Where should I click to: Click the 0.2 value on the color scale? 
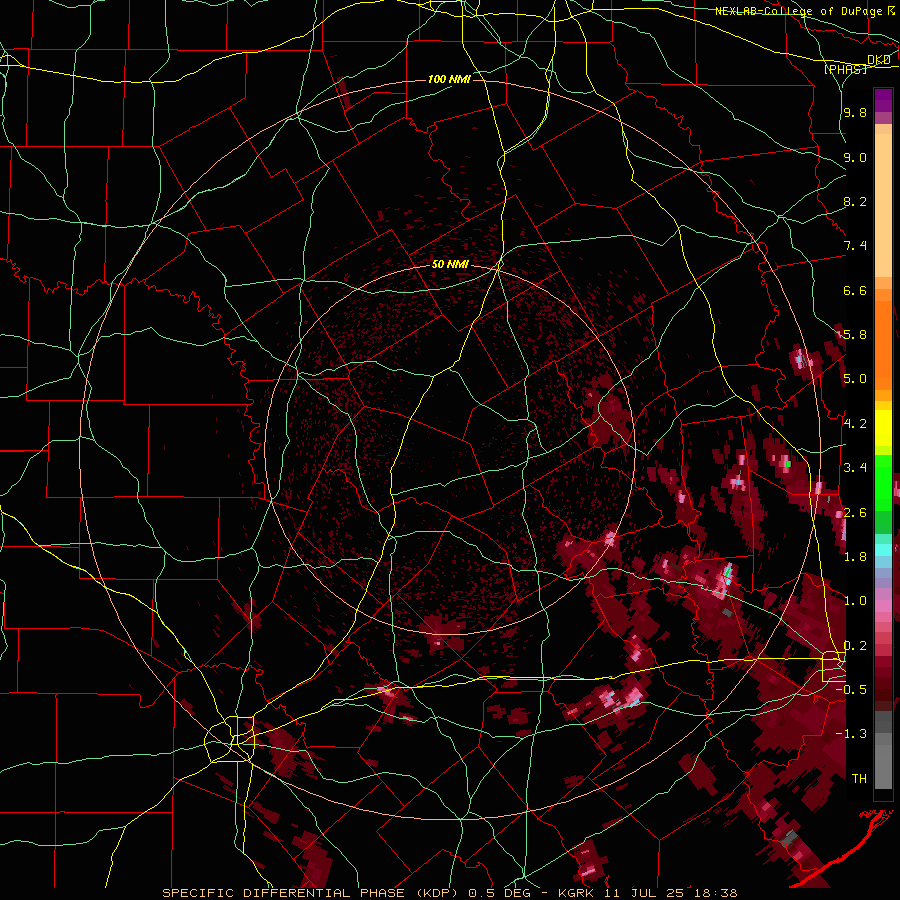855,645
